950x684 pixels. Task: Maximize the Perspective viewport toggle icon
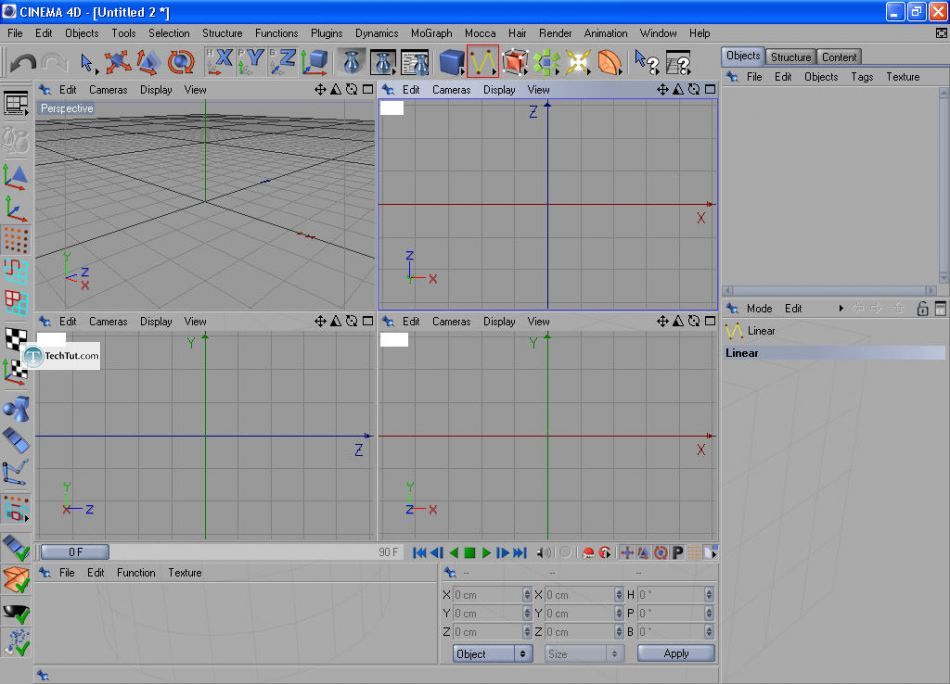pos(368,90)
